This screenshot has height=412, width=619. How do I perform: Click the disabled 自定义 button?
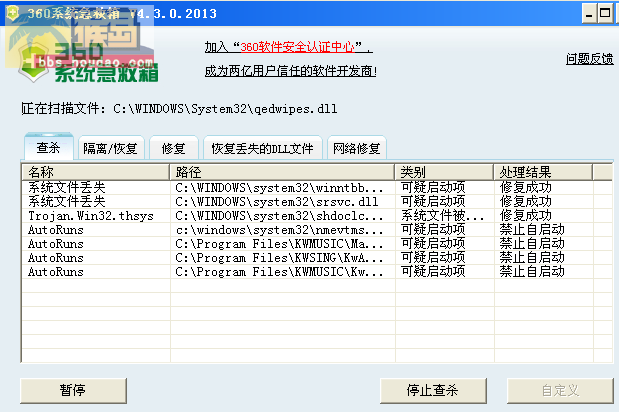click(x=560, y=390)
